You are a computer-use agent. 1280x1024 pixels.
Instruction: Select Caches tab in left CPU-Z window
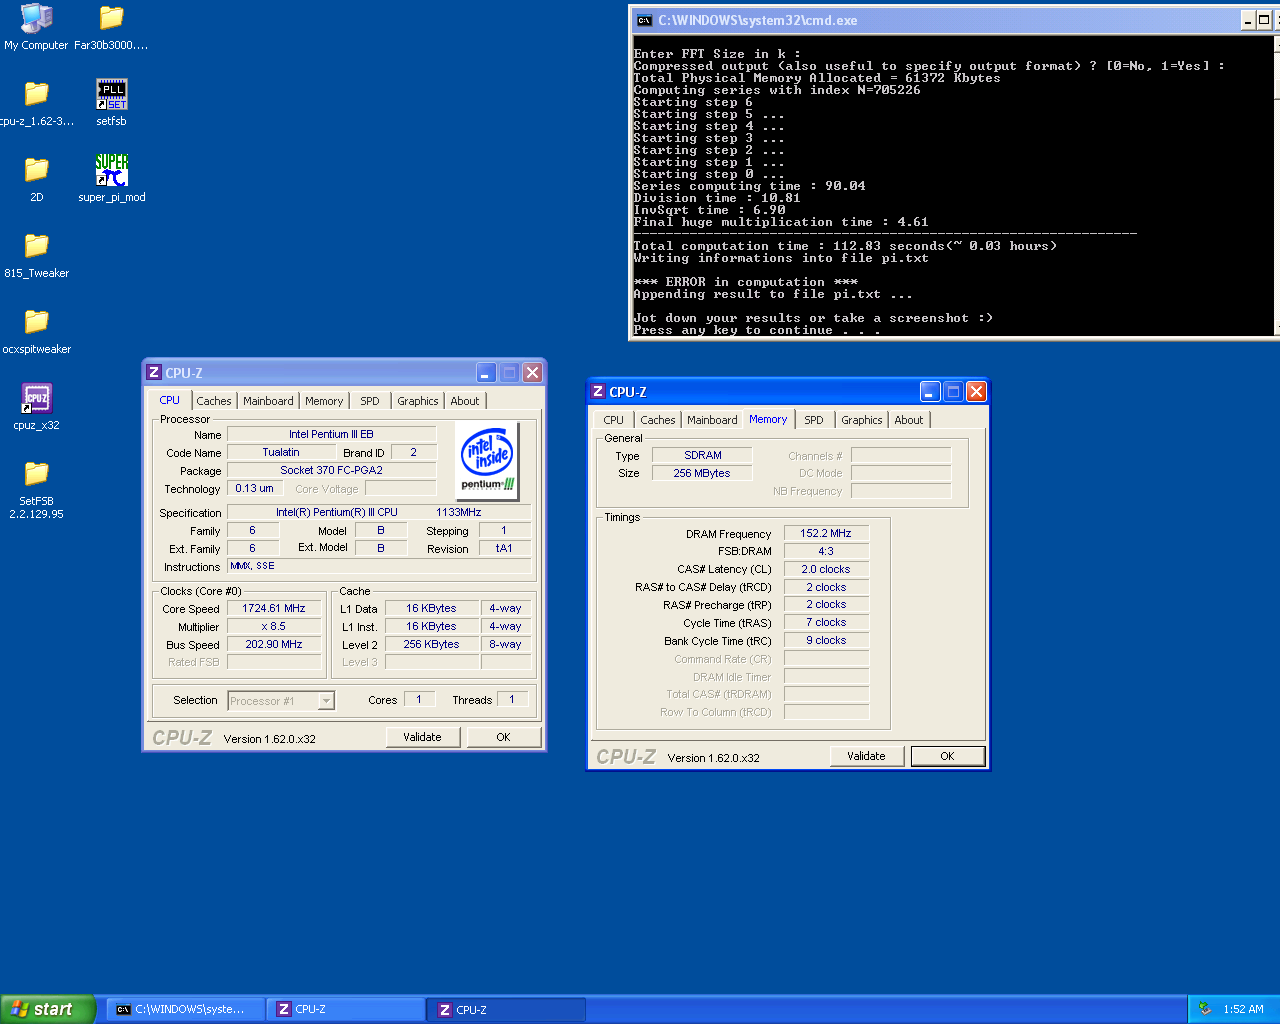tap(213, 401)
